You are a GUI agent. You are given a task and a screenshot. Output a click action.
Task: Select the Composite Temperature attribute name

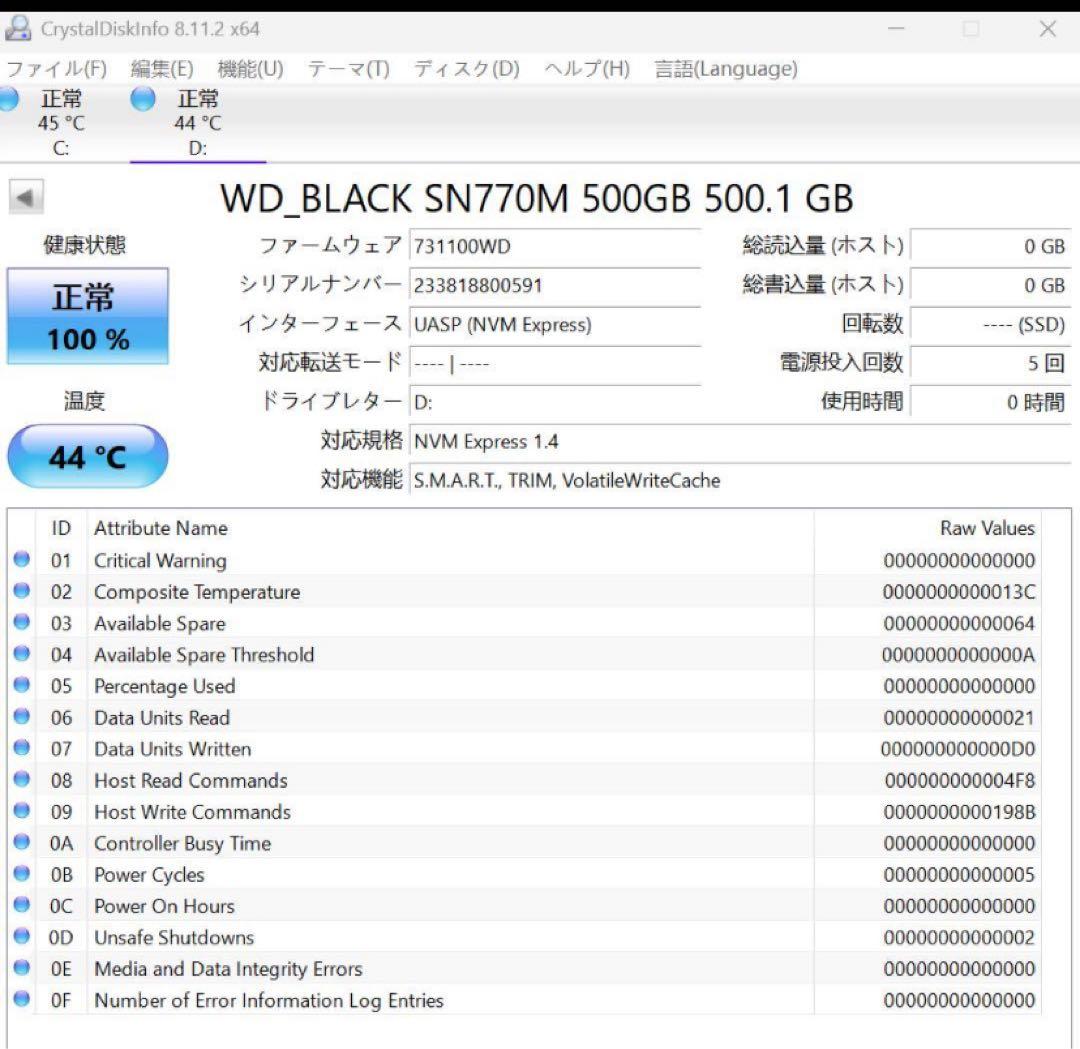(x=197, y=592)
